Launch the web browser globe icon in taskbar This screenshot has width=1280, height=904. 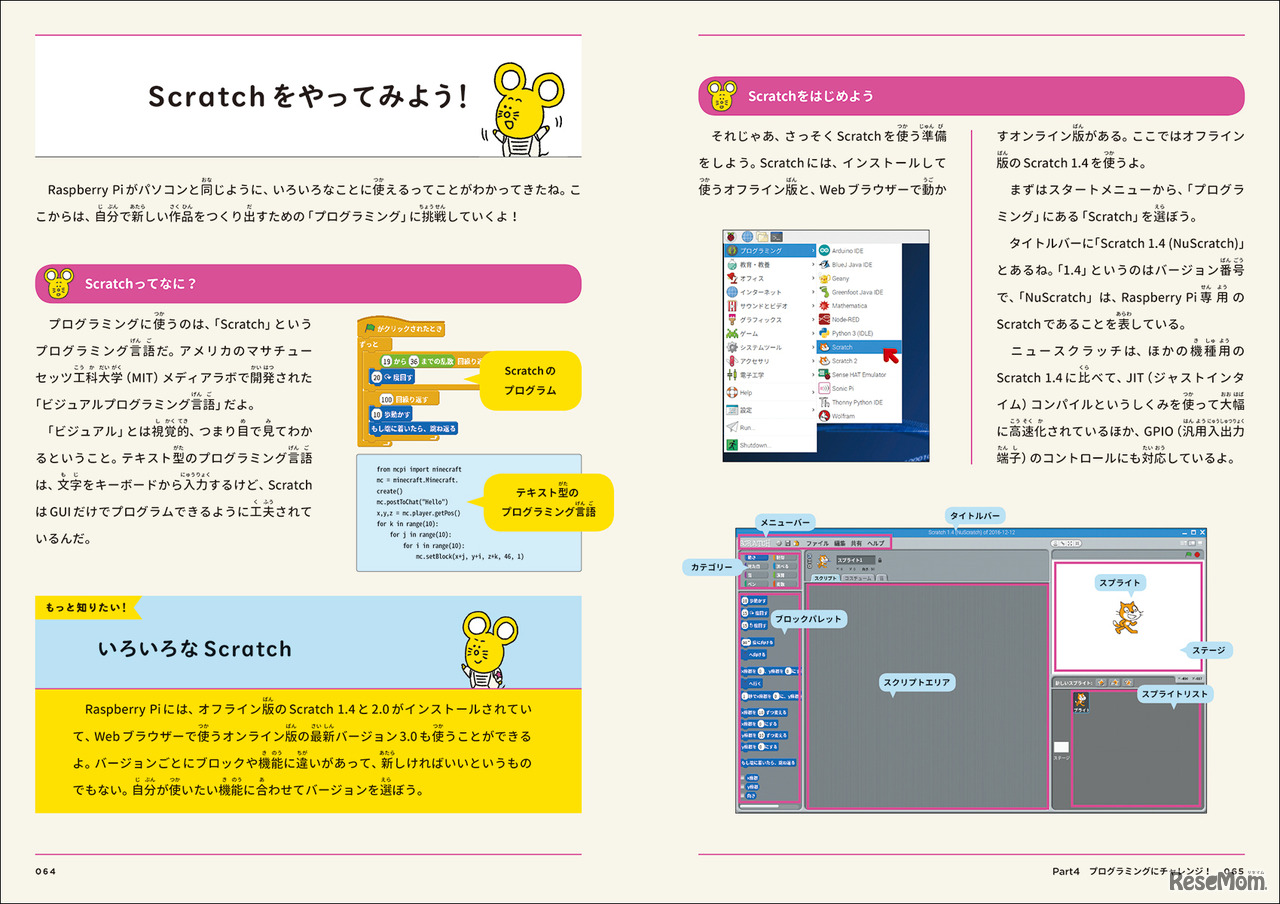click(x=746, y=236)
